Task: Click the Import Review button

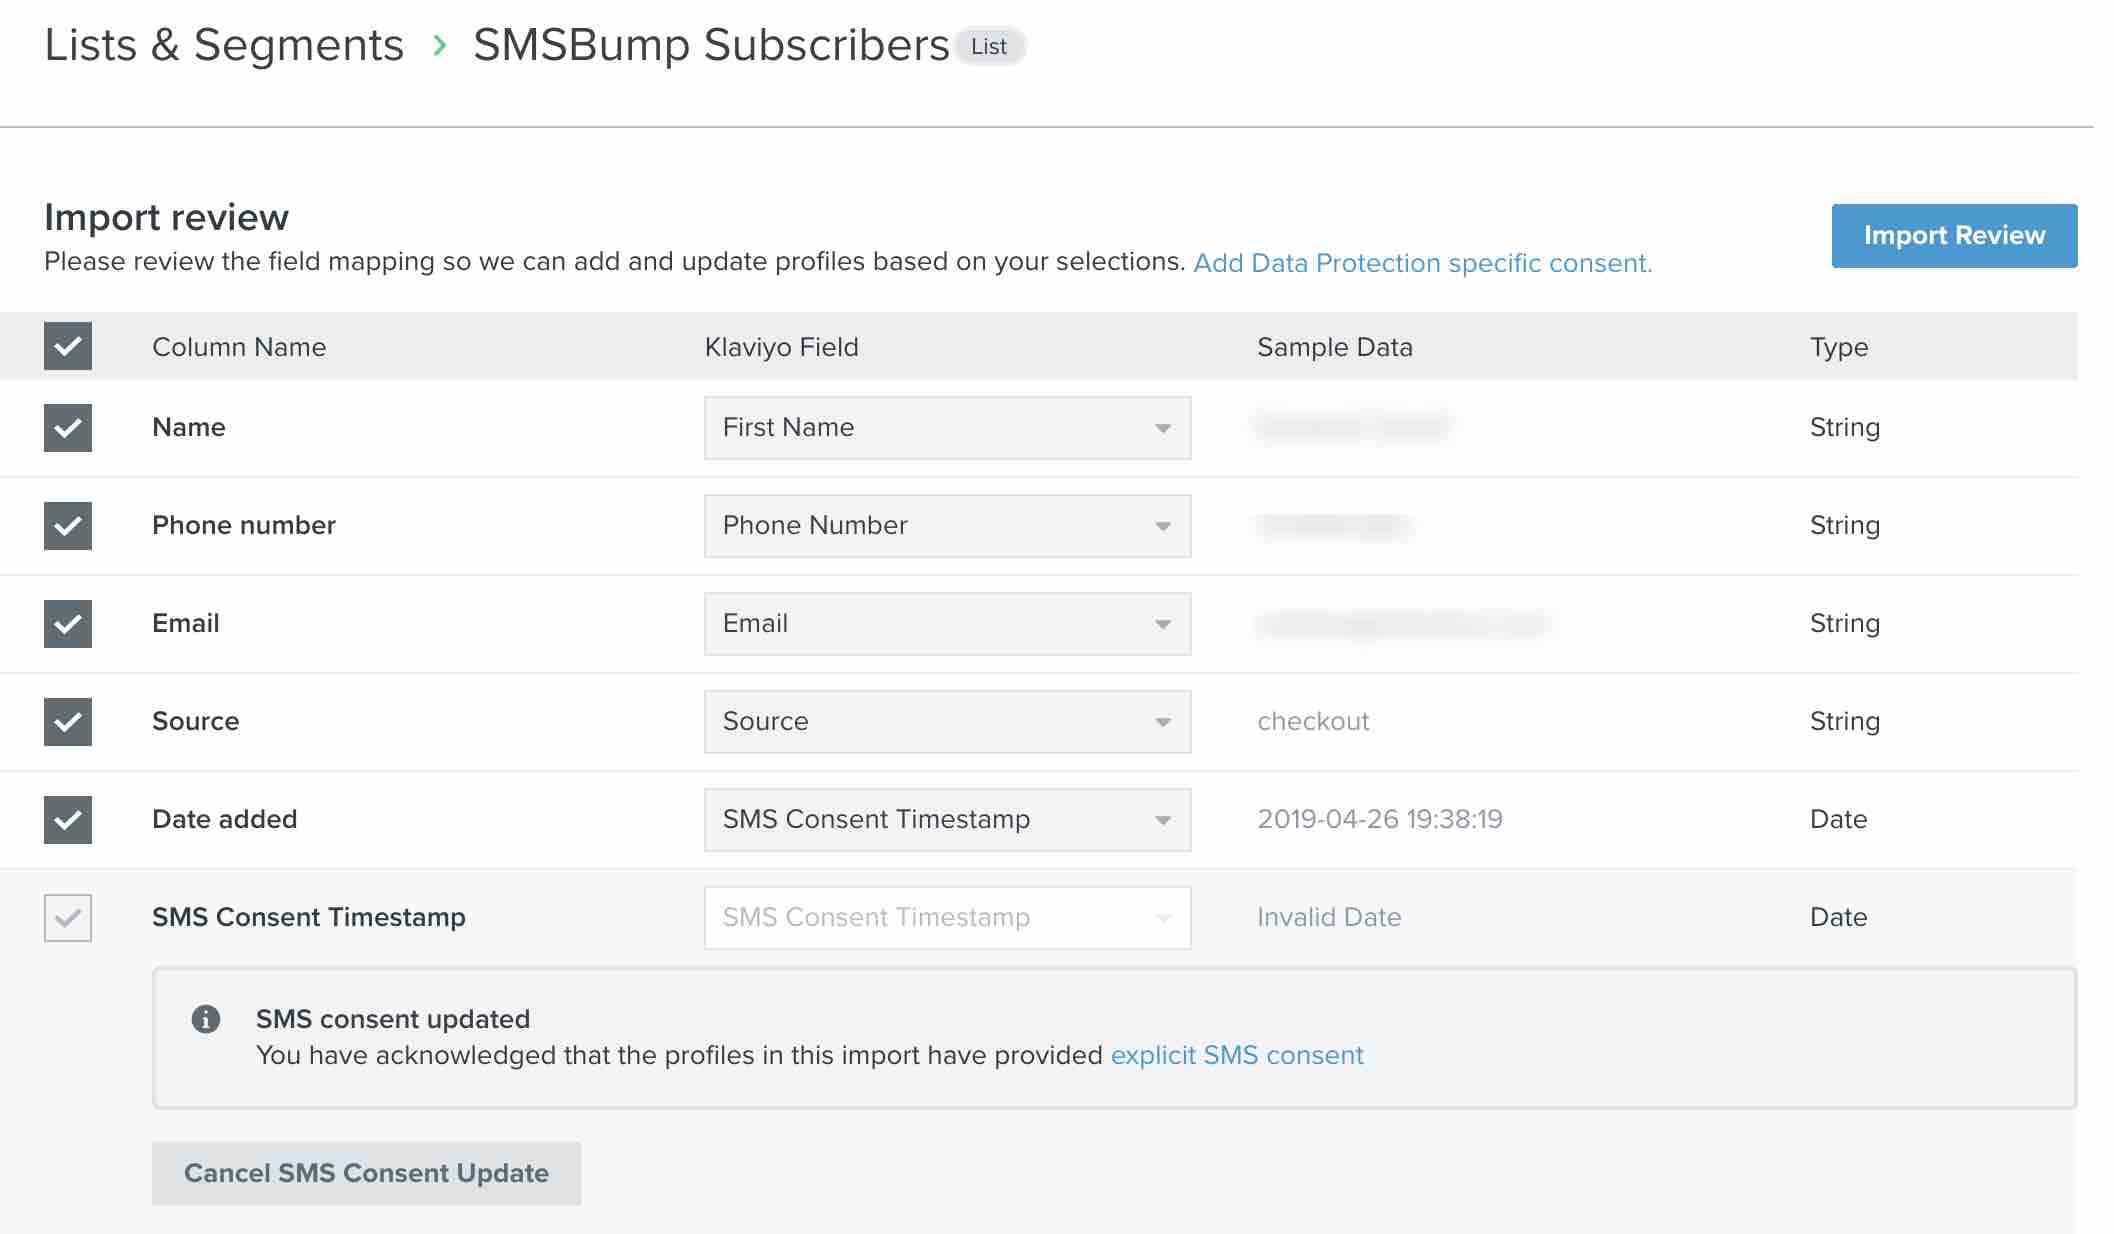Action: click(1954, 235)
